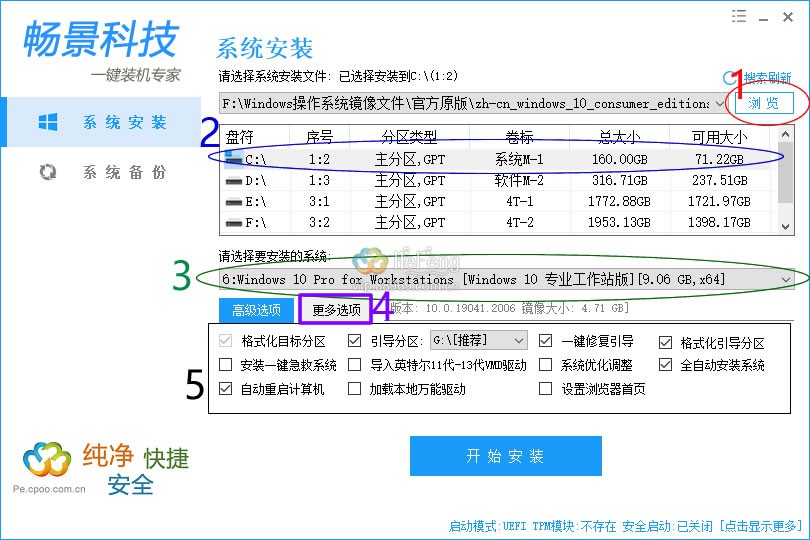
Task: Select the C:\ partition row label
Action: pyautogui.click(x=255, y=160)
